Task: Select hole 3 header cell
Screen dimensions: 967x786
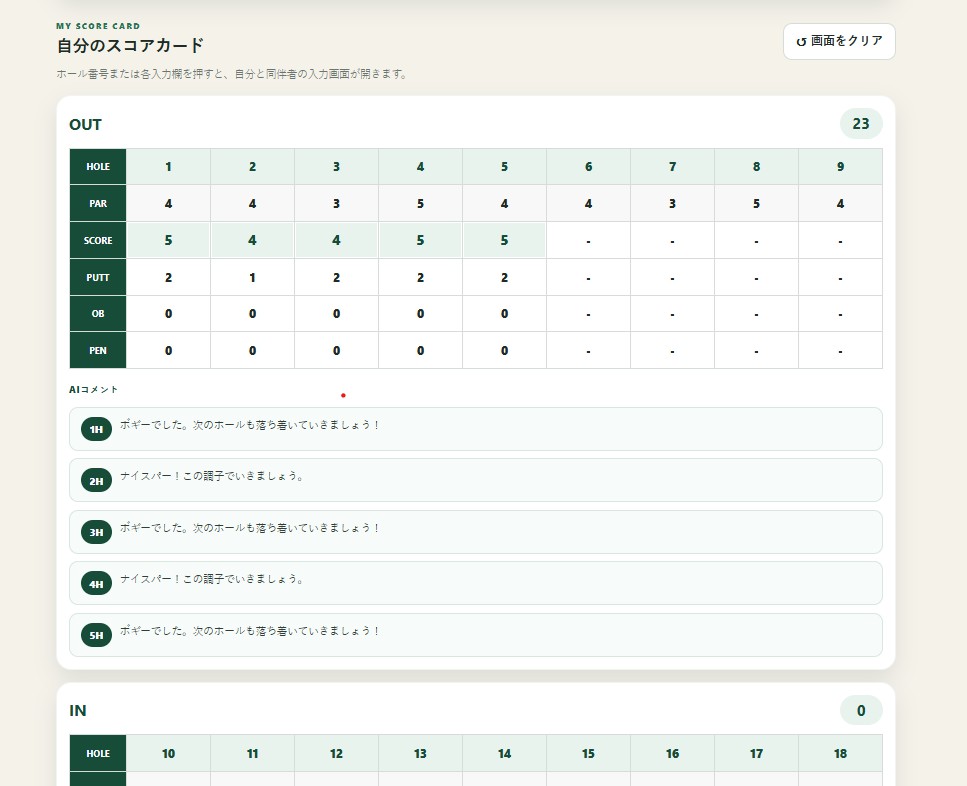Action: pos(336,166)
